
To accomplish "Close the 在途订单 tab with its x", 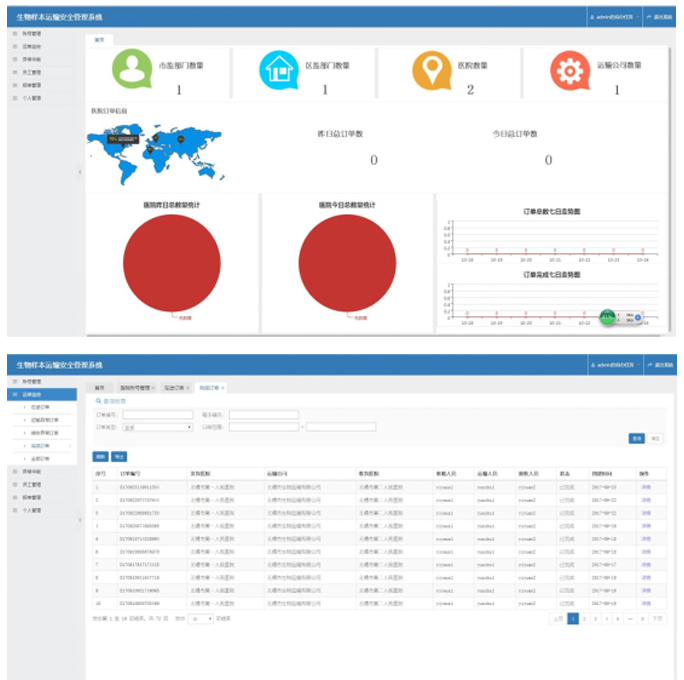I will (188, 388).
